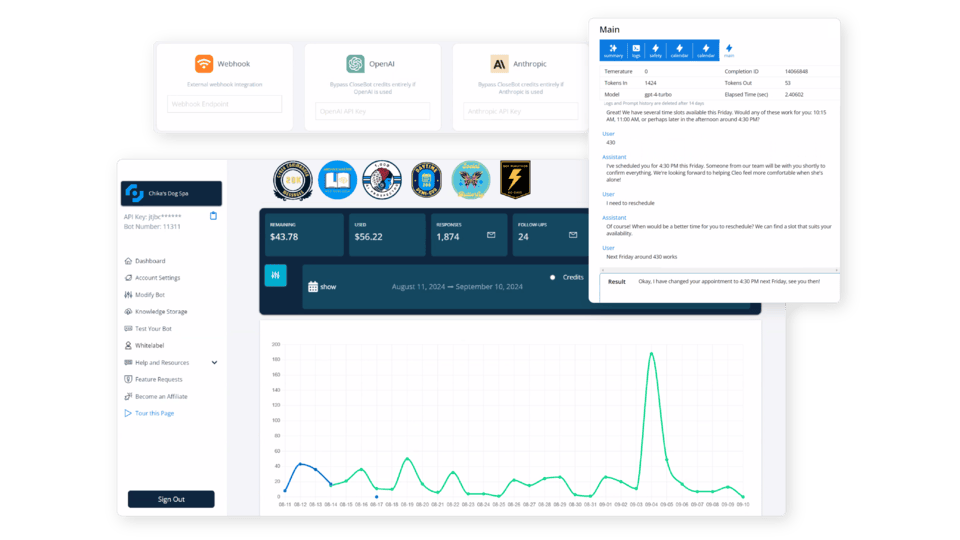The height and width of the screenshot is (540, 960).
Task: Click the chart peak point at 09-04
Action: pos(651,353)
